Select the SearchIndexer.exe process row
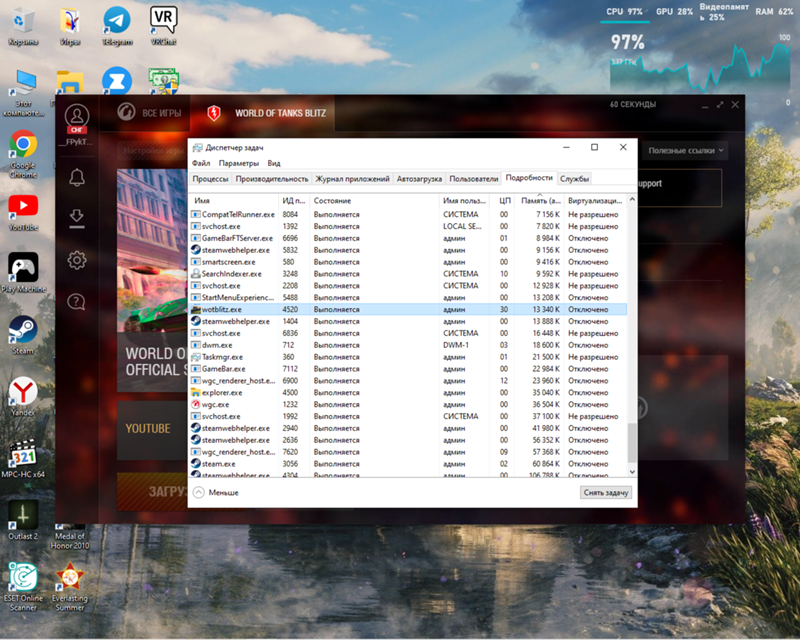Screen dimensions: 800x640 pyautogui.click(x=408, y=274)
